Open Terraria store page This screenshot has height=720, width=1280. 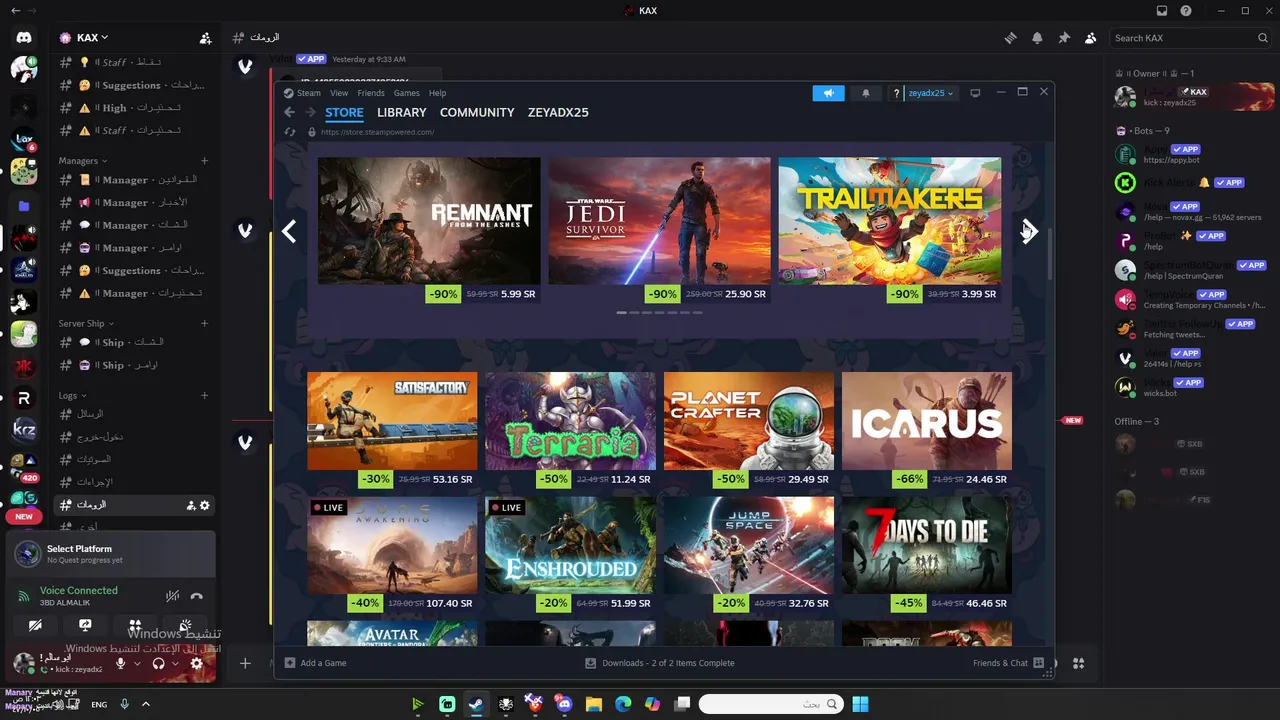click(x=570, y=421)
